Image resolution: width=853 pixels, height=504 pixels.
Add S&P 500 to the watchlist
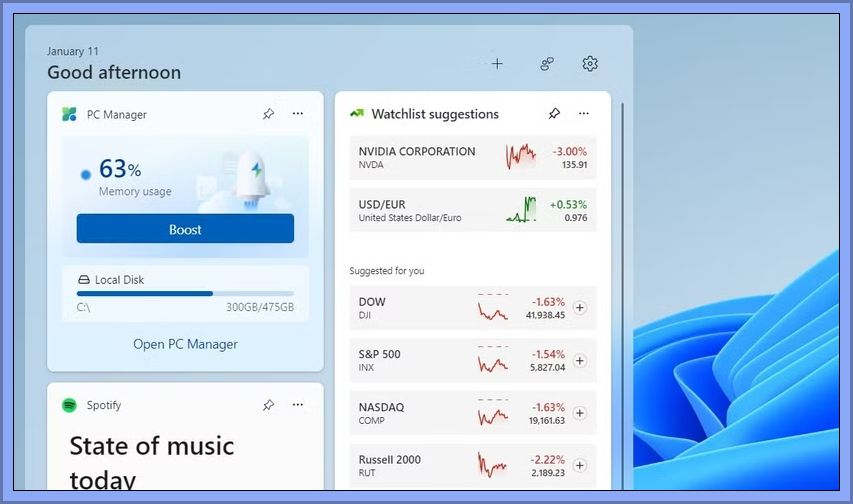pyautogui.click(x=580, y=361)
